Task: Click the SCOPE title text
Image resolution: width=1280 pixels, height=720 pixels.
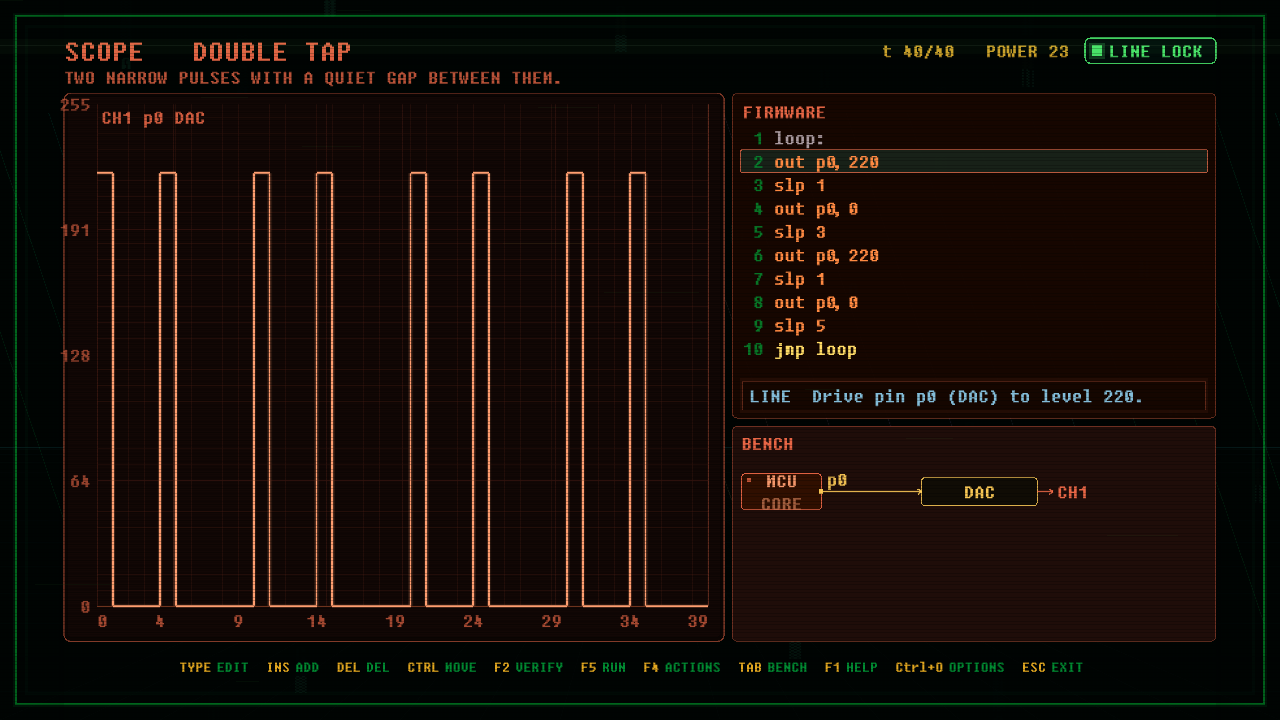Action: (x=104, y=52)
